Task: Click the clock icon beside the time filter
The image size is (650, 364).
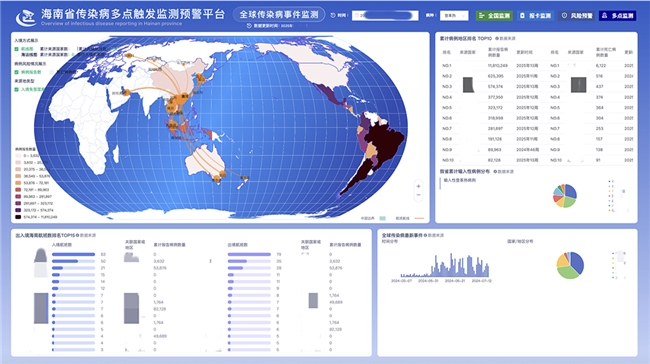Action: click(x=333, y=15)
